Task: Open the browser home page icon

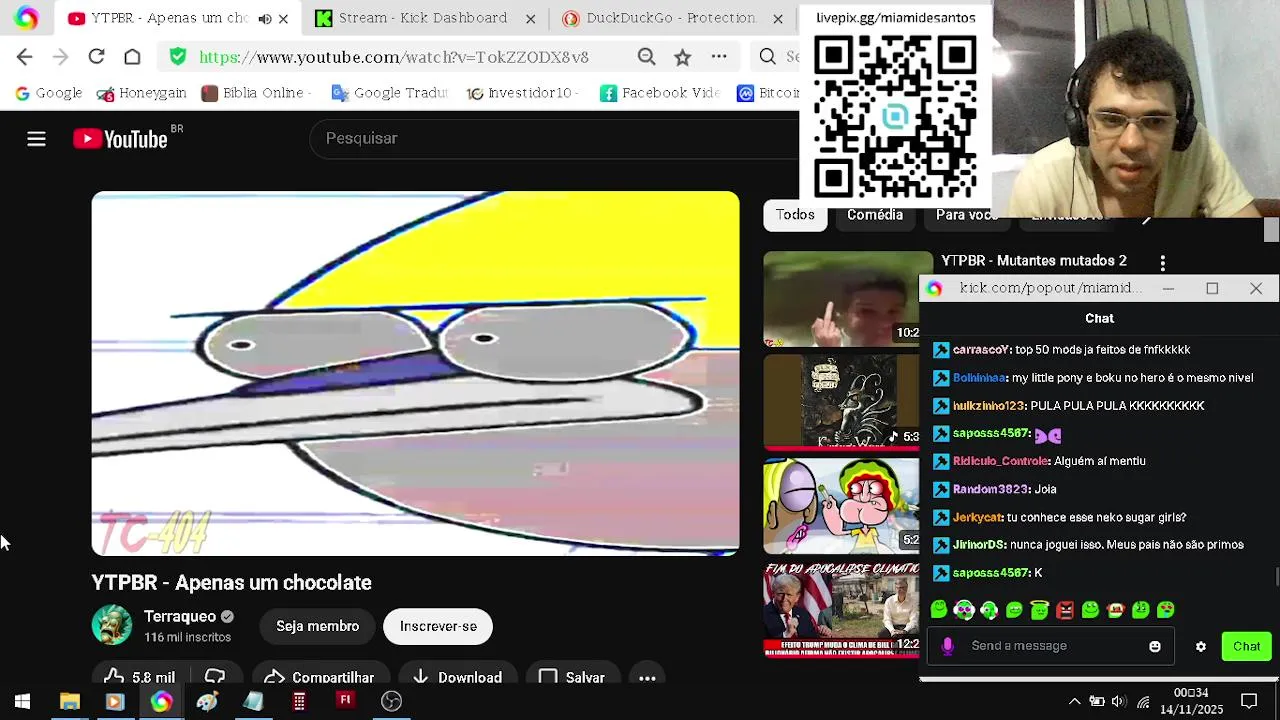Action: [x=132, y=57]
